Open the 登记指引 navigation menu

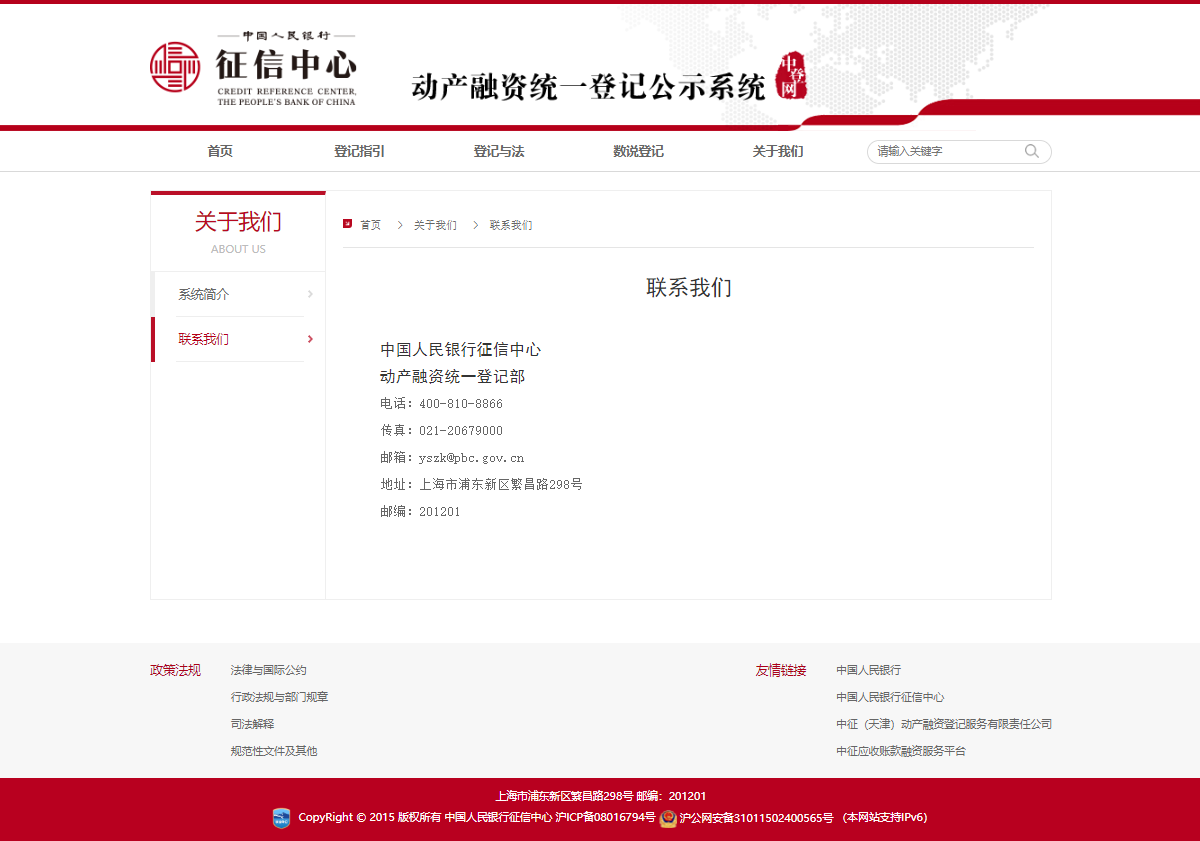click(x=359, y=151)
